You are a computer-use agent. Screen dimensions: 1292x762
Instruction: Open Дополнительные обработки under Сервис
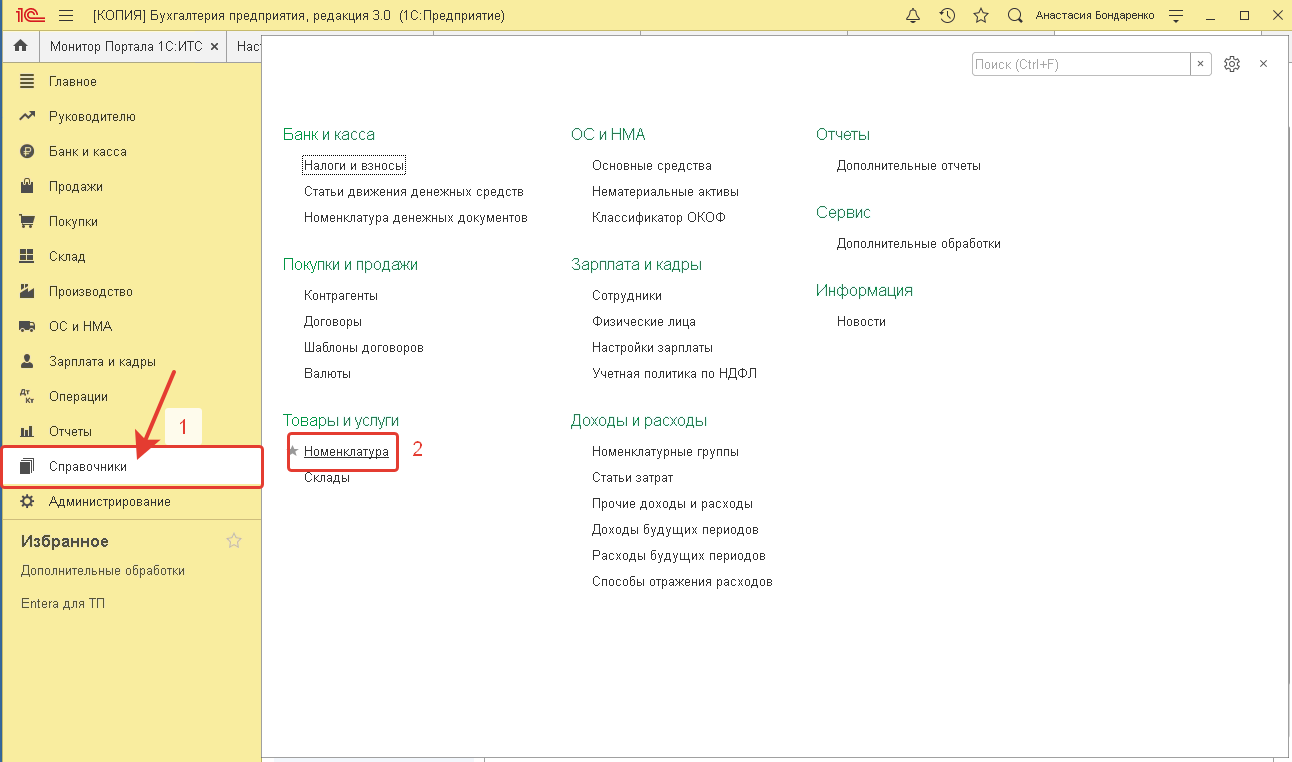(x=919, y=244)
